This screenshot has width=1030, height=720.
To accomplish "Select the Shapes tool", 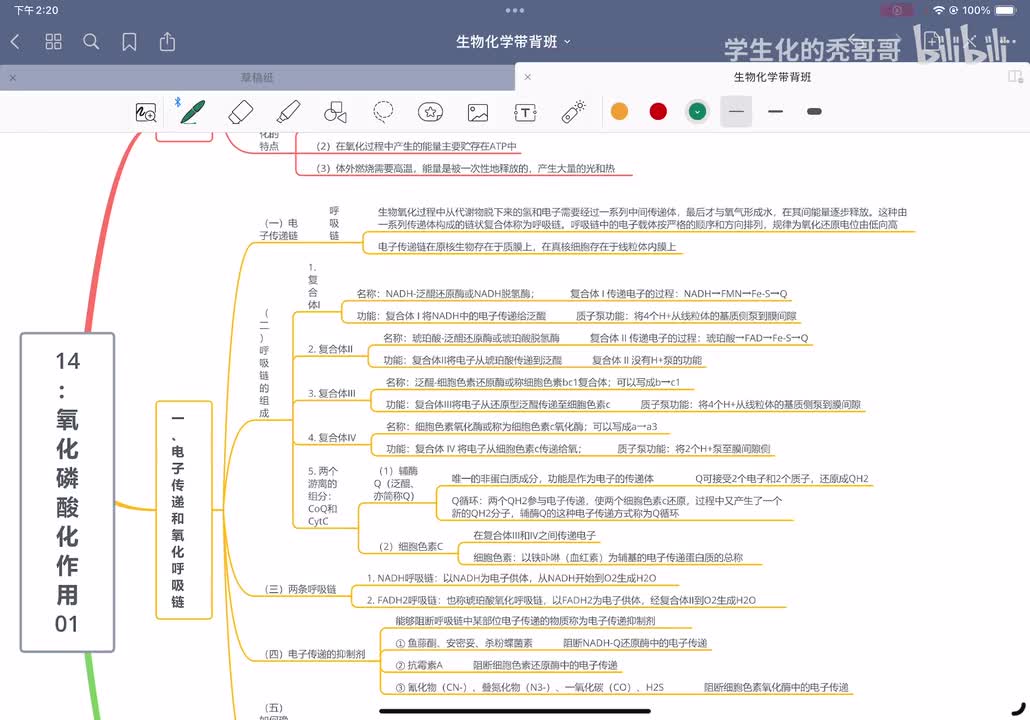I will pos(335,112).
